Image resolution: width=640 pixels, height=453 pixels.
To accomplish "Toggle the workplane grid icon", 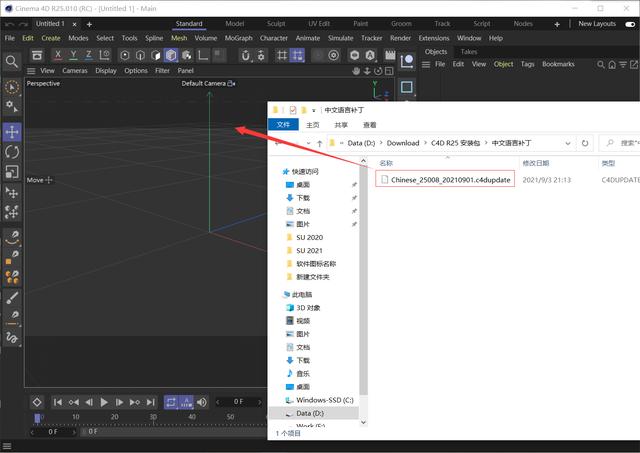I will coord(282,55).
